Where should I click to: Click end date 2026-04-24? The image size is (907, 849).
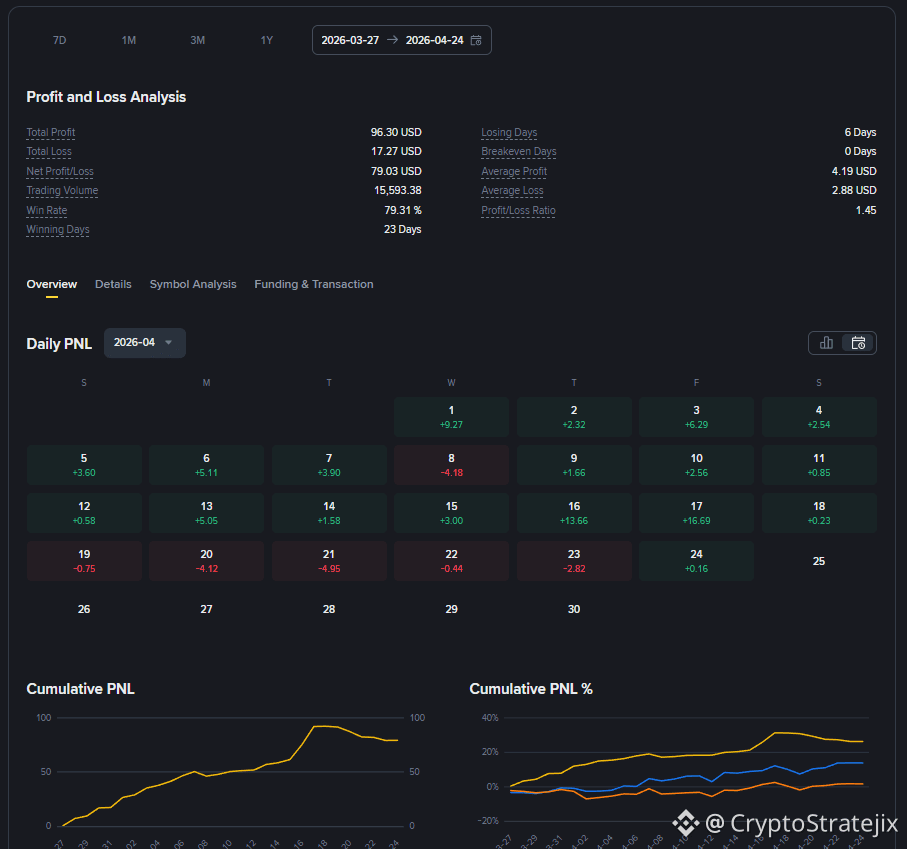(434, 40)
